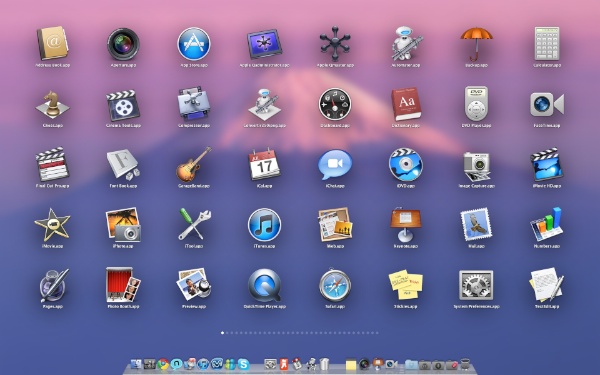Open Final Cut Pro clapperboard icon

click(52, 165)
